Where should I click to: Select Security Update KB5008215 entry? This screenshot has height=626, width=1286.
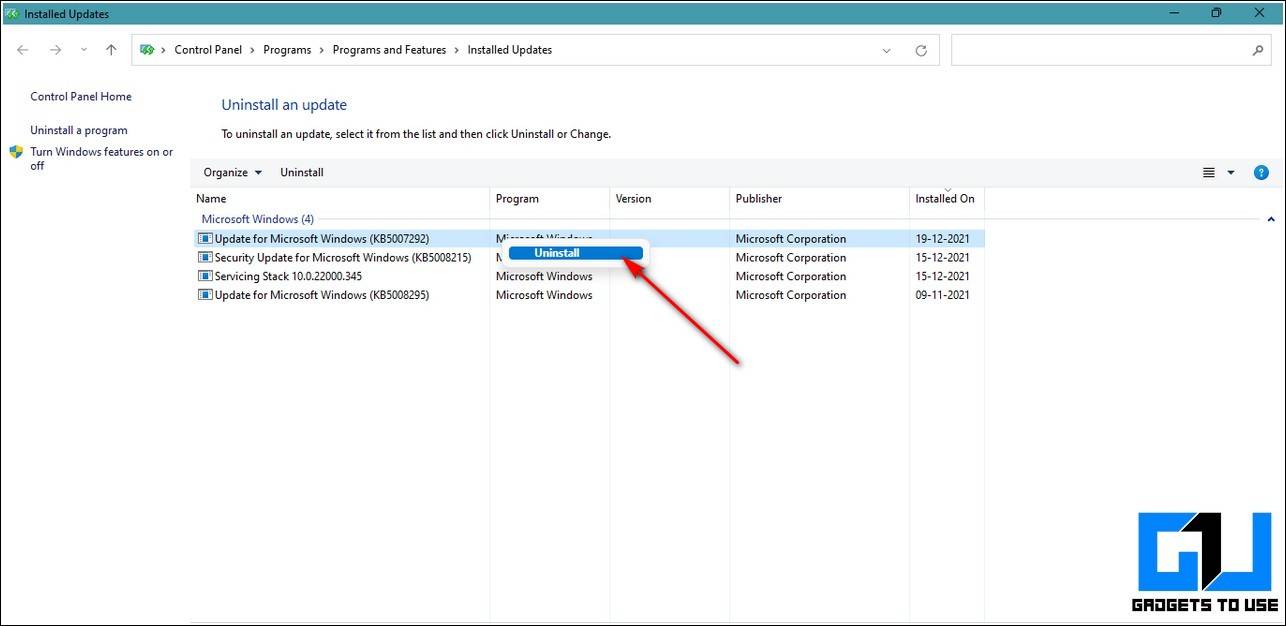pyautogui.click(x=342, y=258)
